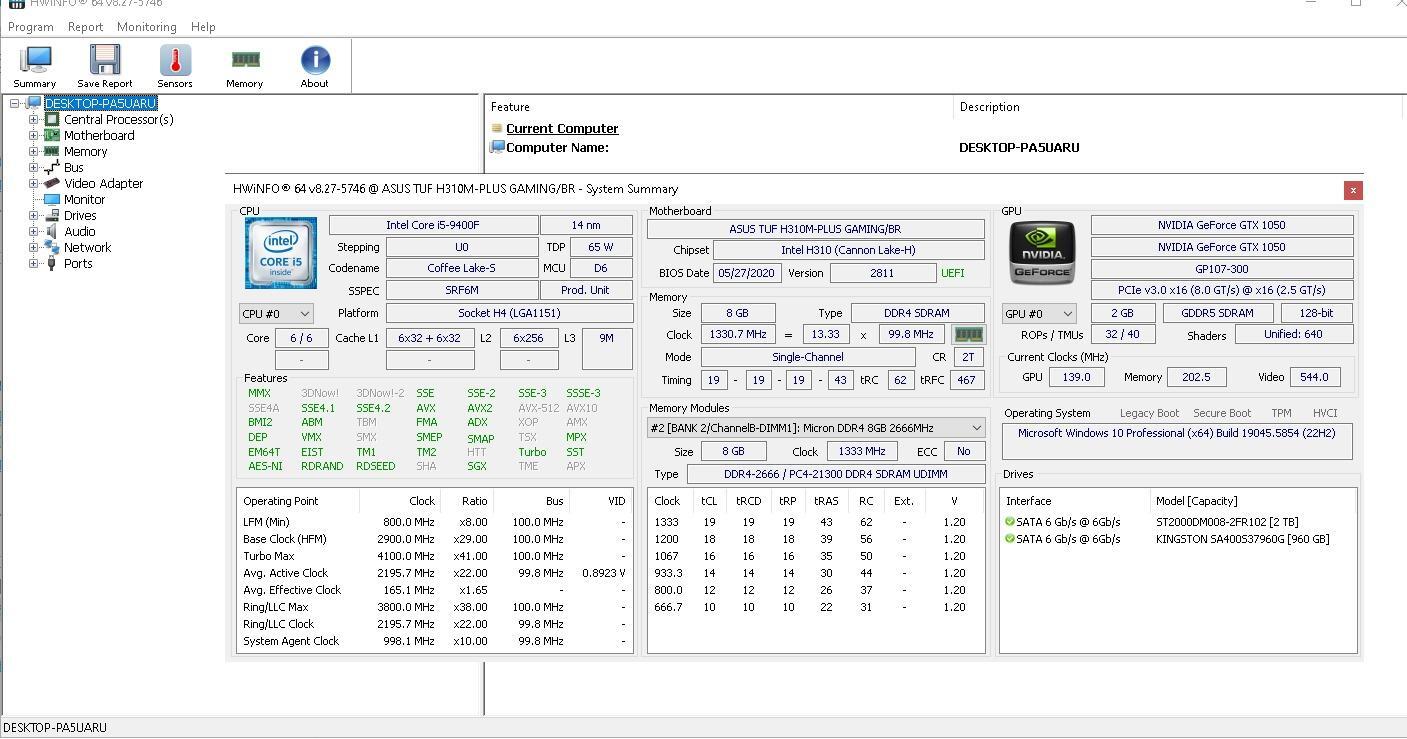Click the Save Report floppy icon
The width and height of the screenshot is (1407, 739).
coord(104,60)
